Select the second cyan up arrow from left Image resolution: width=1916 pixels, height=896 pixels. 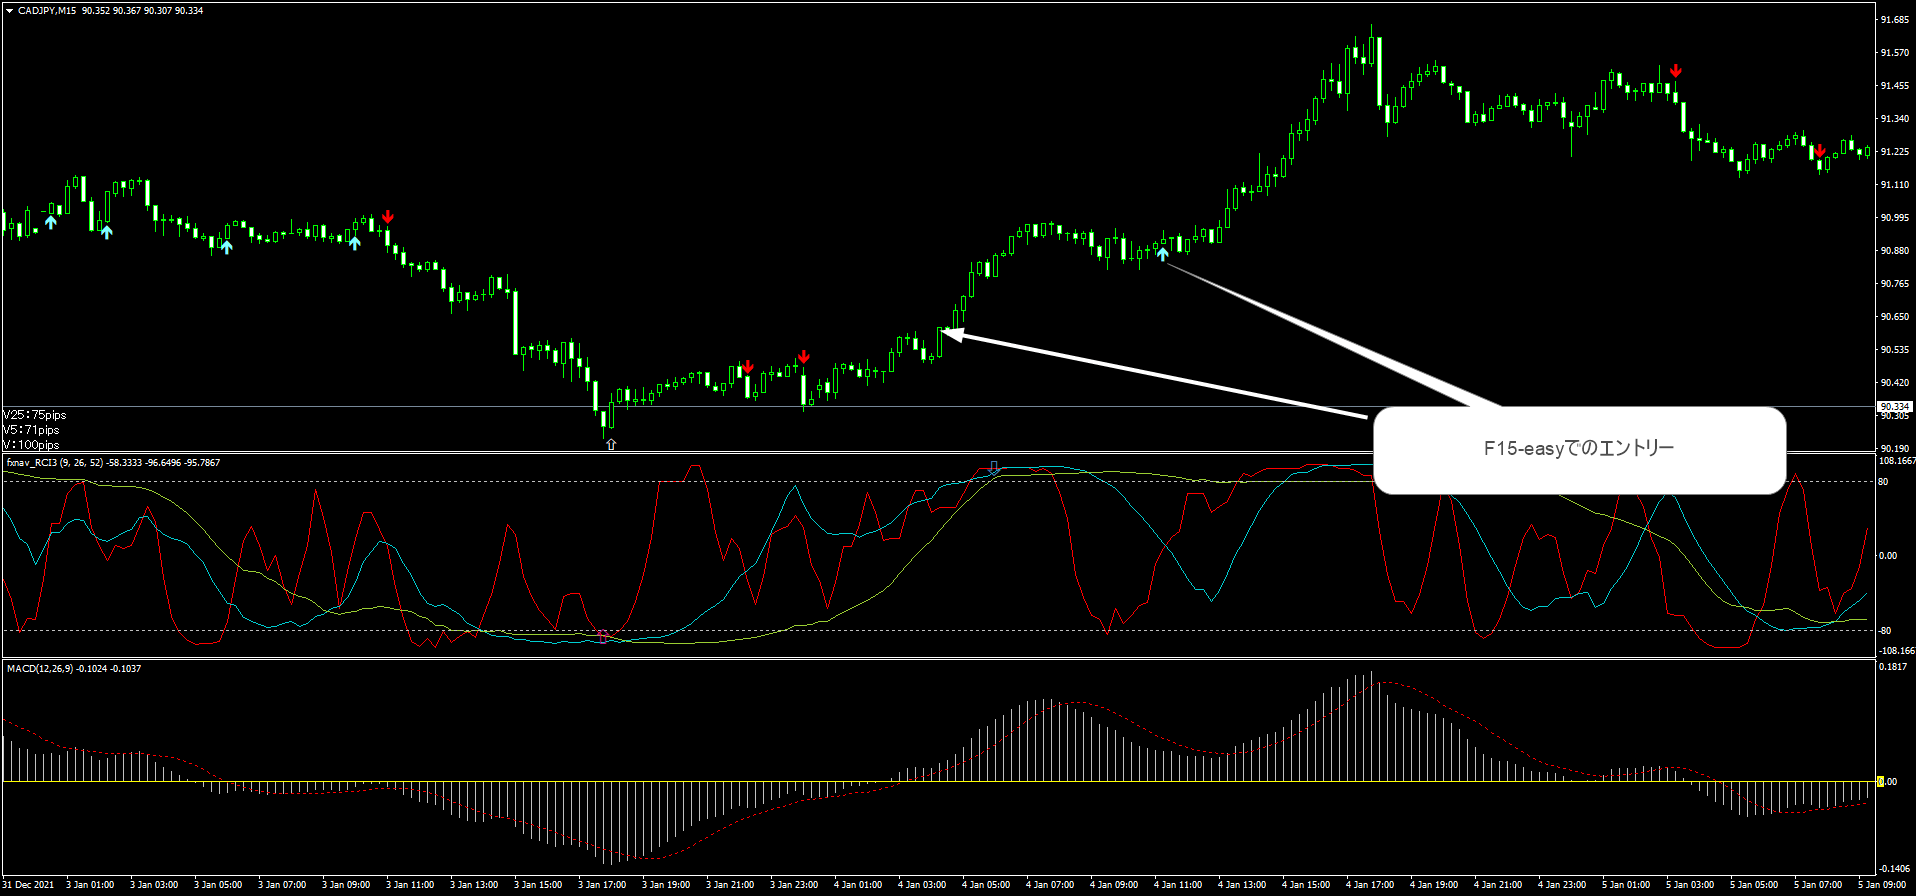click(x=107, y=232)
